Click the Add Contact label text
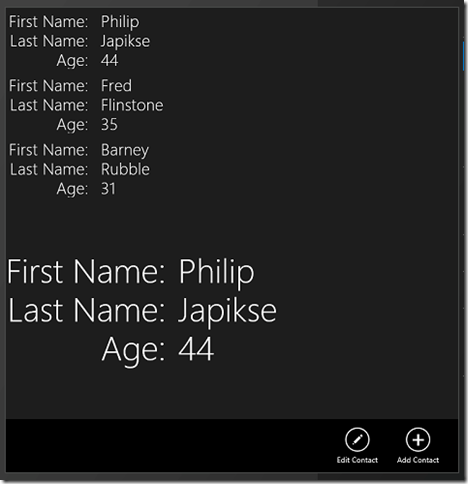 [418, 460]
